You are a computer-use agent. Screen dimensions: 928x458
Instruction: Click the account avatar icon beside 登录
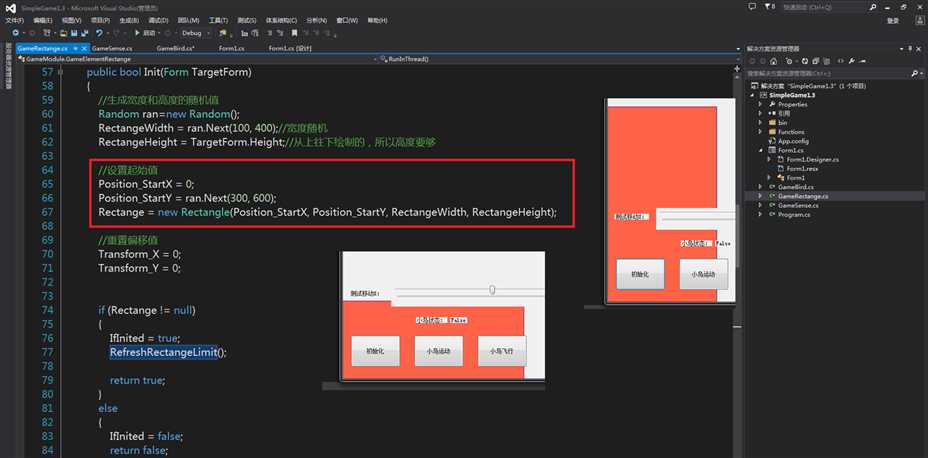click(918, 20)
